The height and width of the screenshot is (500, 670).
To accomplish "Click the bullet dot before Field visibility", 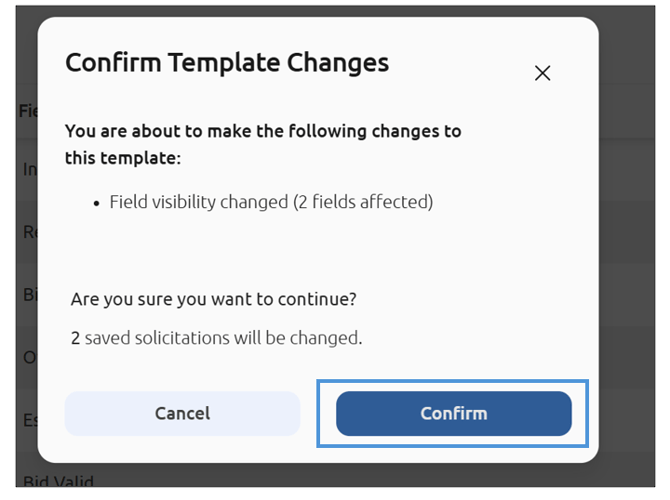I will [x=97, y=203].
